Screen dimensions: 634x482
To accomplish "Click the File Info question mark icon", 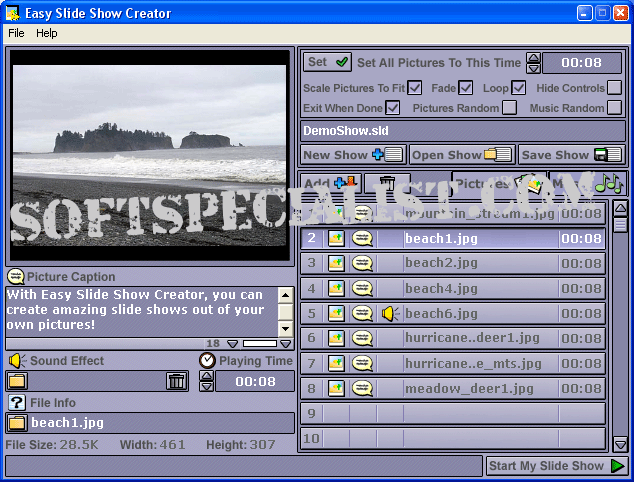I will coord(16,402).
